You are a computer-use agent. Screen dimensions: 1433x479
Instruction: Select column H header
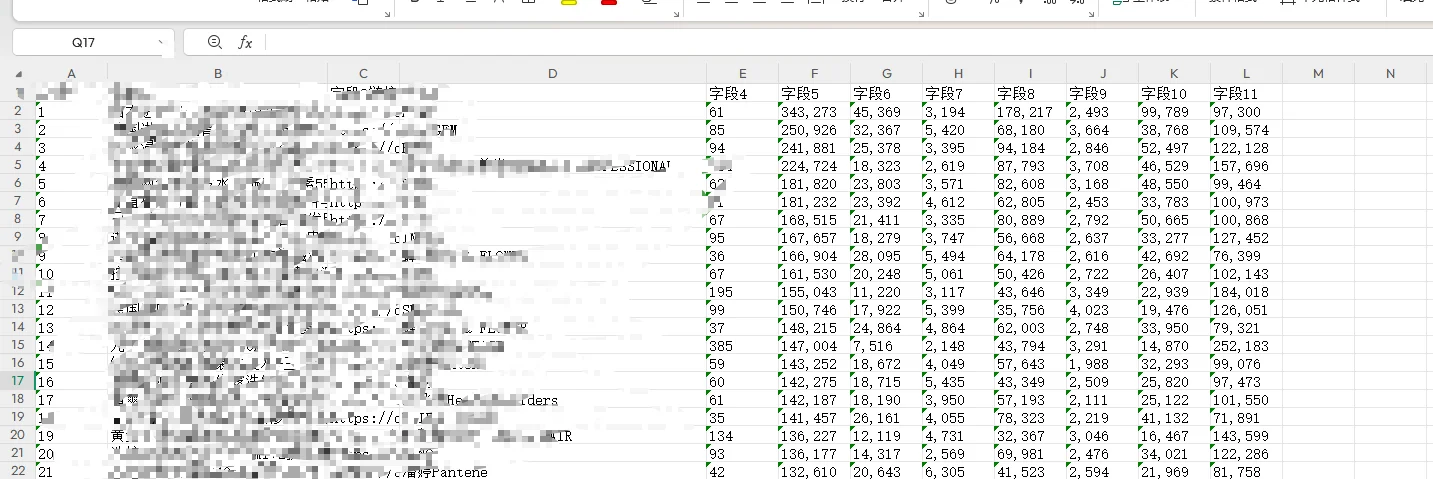[958, 74]
